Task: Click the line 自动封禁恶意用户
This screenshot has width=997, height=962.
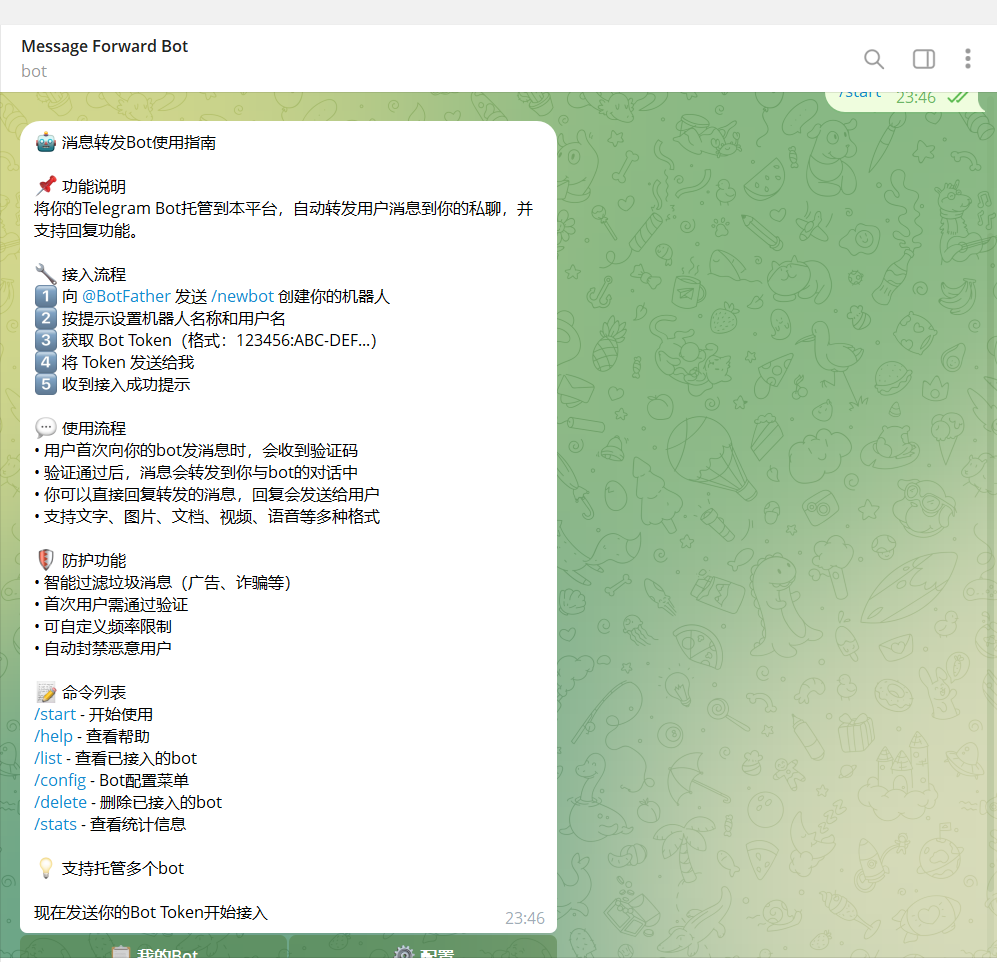Action: pyautogui.click(x=107, y=649)
